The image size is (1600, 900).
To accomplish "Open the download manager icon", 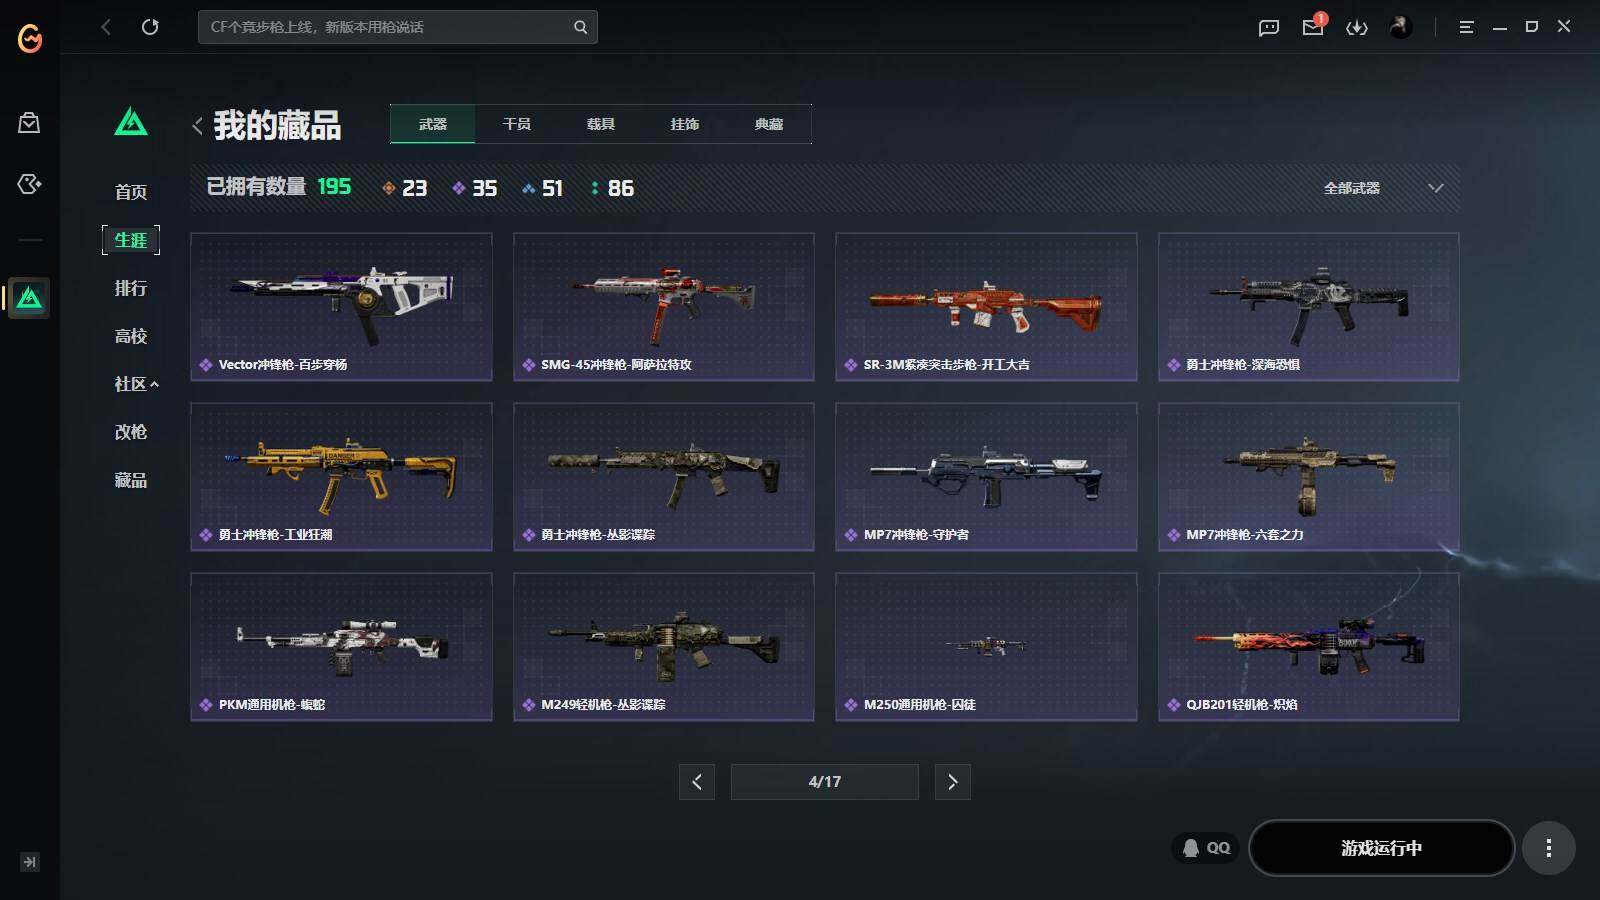I will (1357, 27).
